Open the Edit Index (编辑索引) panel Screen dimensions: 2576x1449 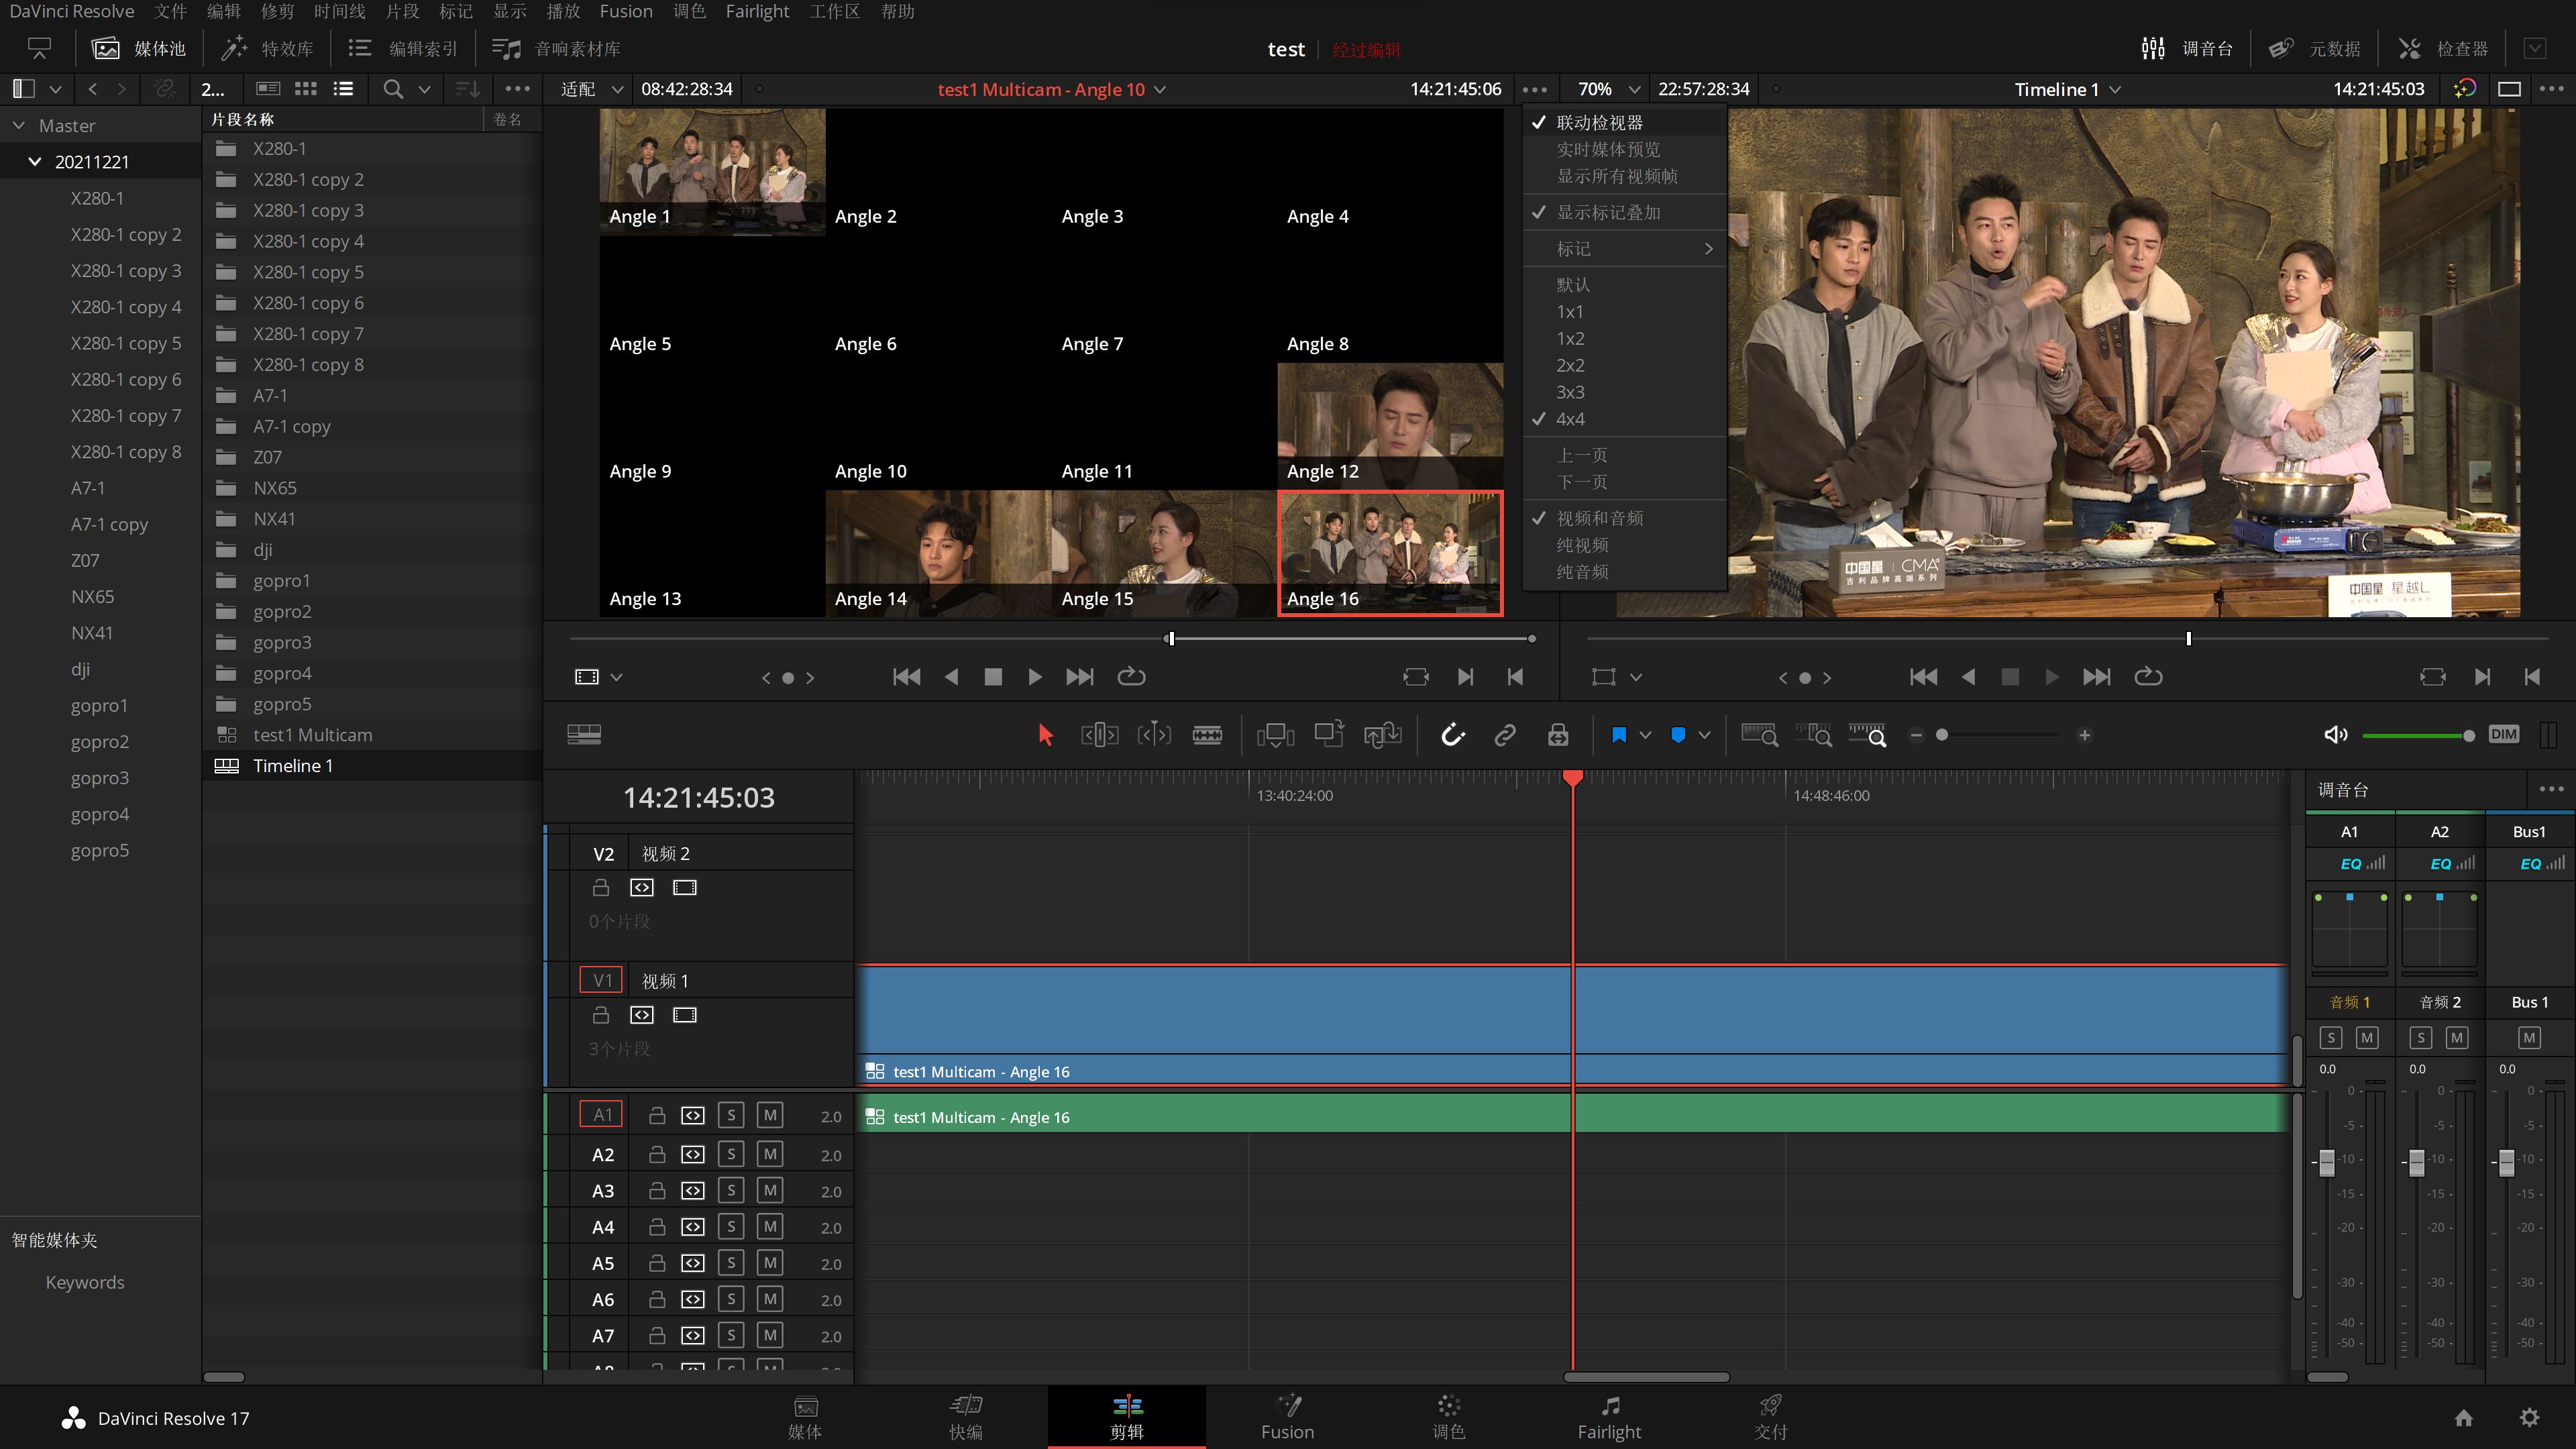pyautogui.click(x=402, y=48)
